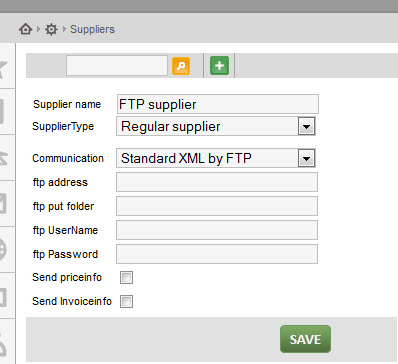Click the arrow icon in left sidebar
Viewport: 398px width, 364px height.
point(3,157)
